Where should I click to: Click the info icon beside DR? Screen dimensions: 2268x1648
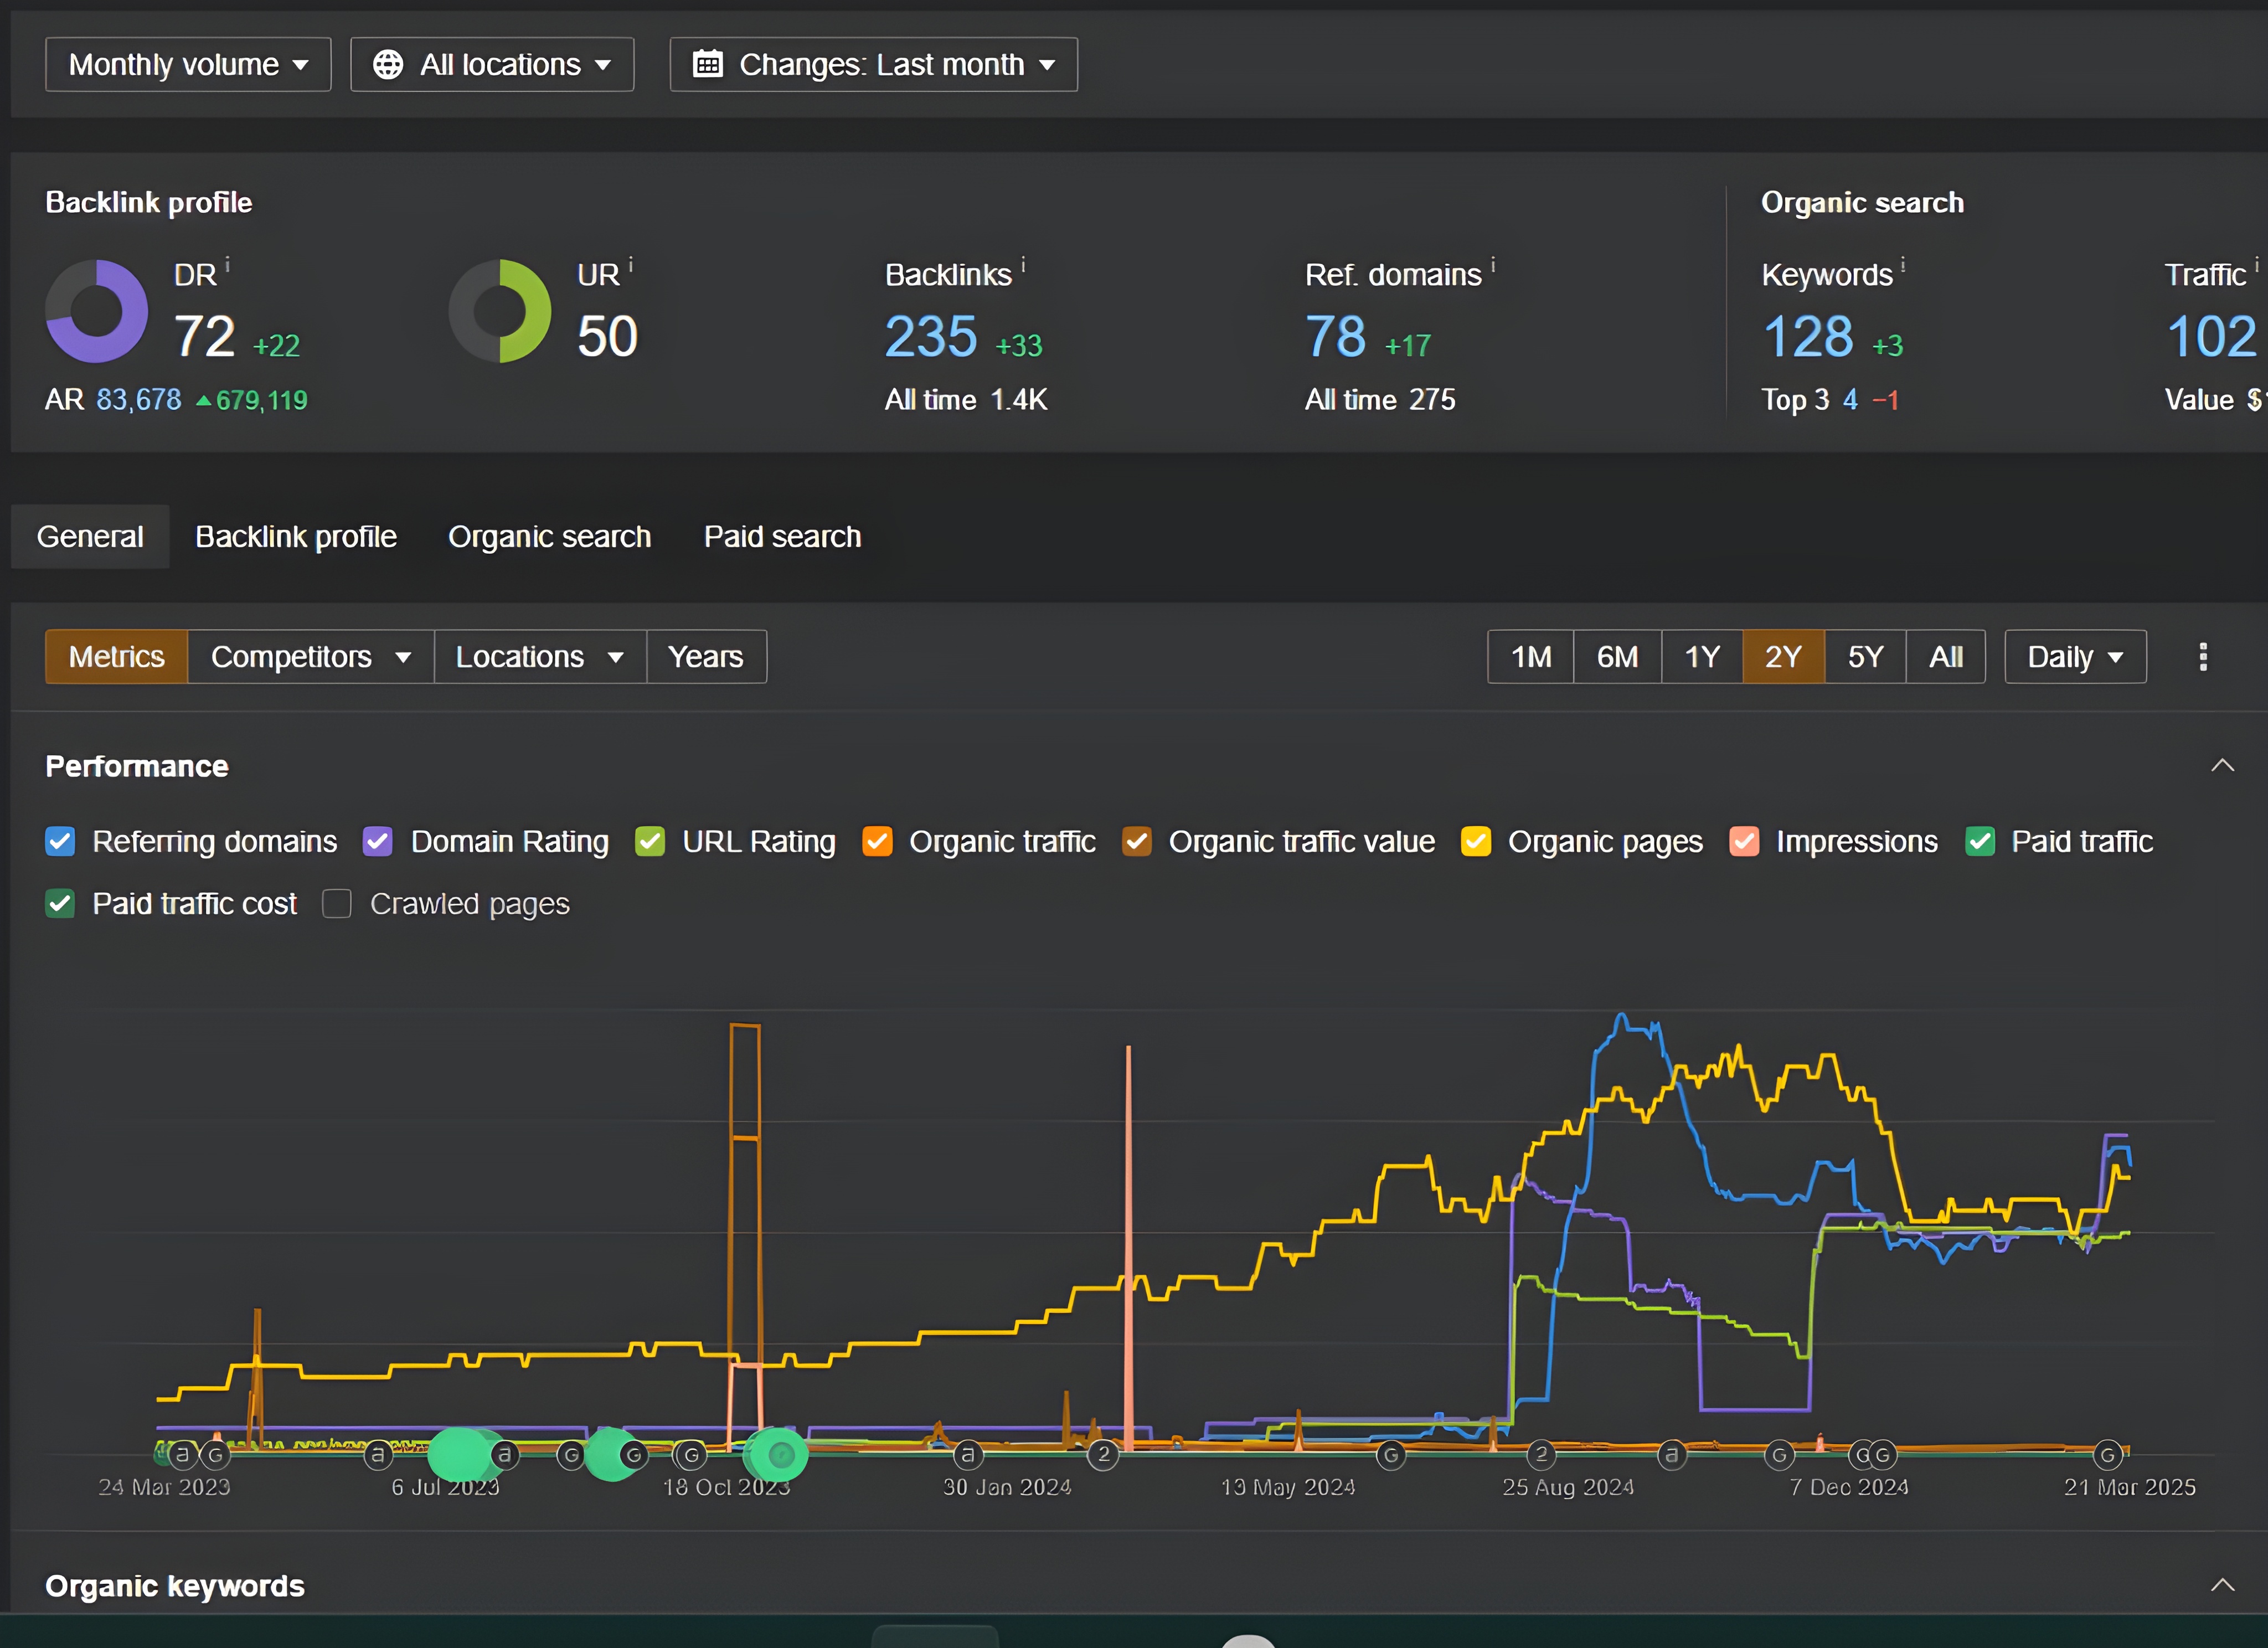(x=228, y=265)
